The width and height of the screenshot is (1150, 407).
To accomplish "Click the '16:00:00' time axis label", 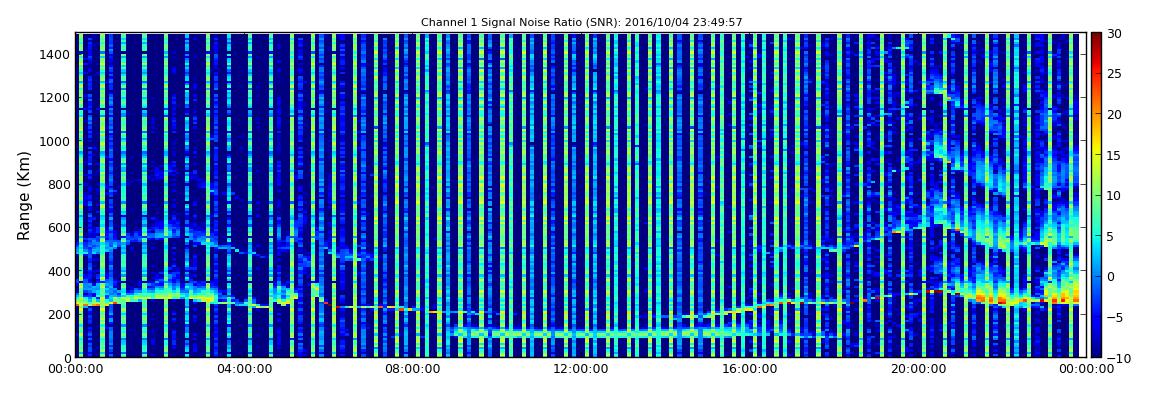I will coord(750,370).
